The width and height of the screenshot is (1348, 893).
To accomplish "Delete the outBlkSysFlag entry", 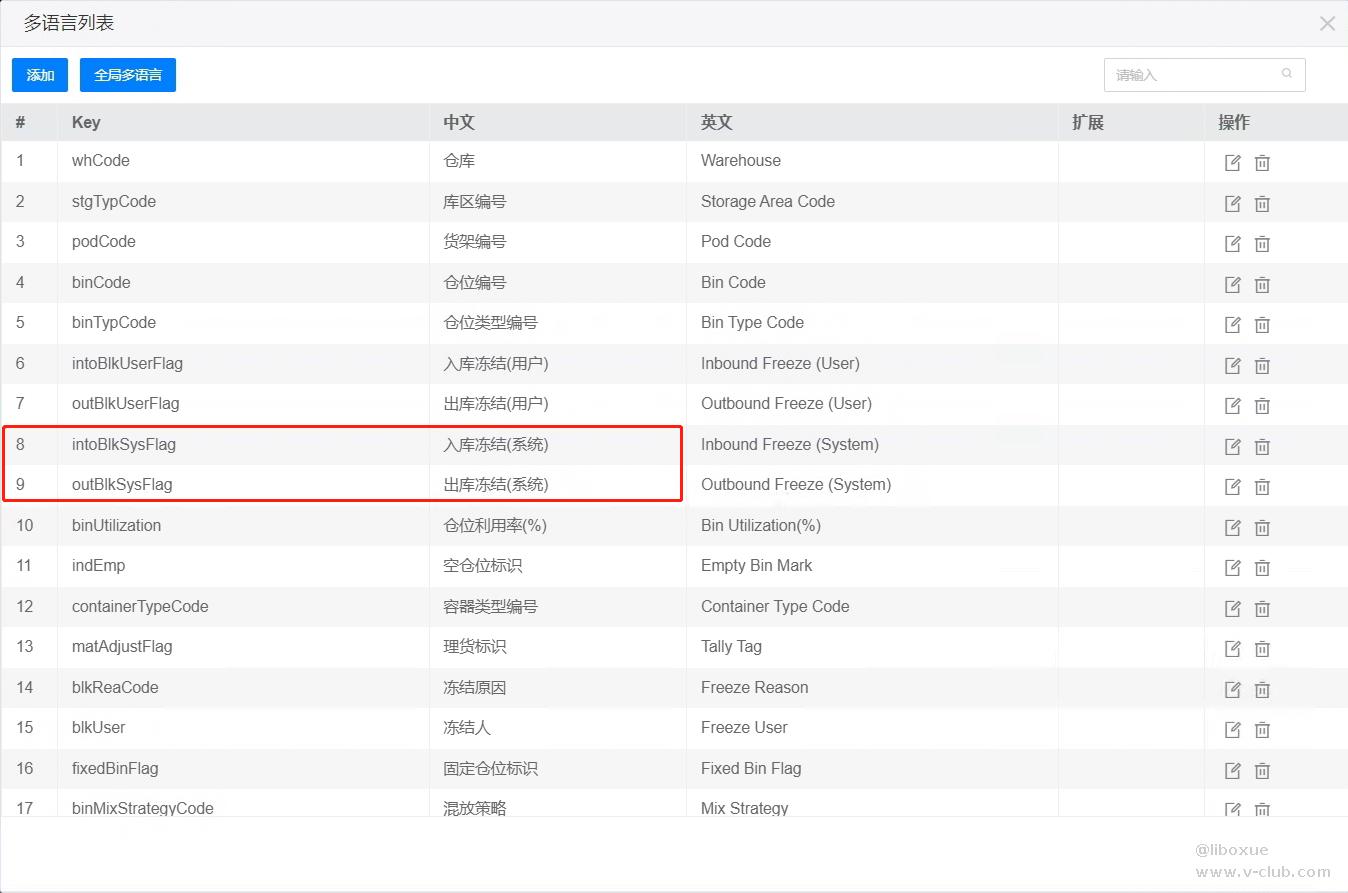I will click(x=1262, y=487).
